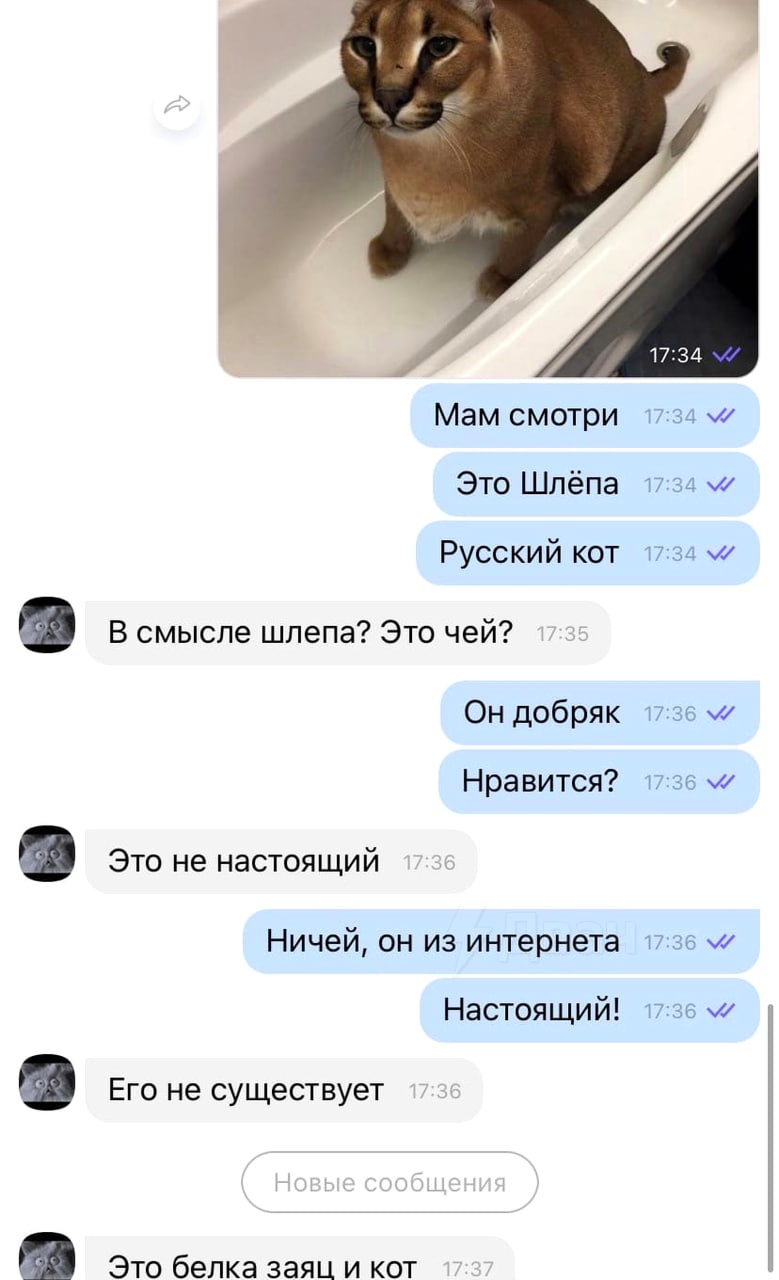
Task: Select the 'Русский кот' message bubble
Action: tap(588, 553)
